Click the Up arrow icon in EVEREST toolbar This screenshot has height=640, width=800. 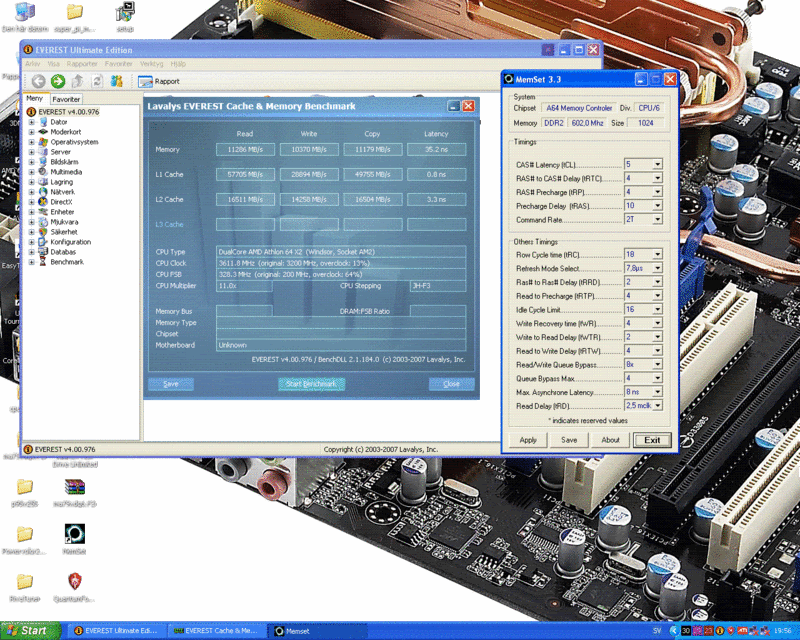(x=78, y=81)
